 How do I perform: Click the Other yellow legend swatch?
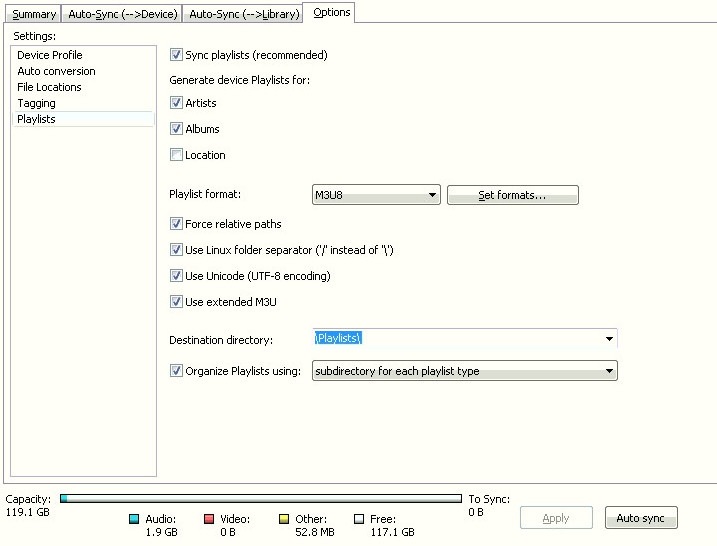[x=284, y=519]
